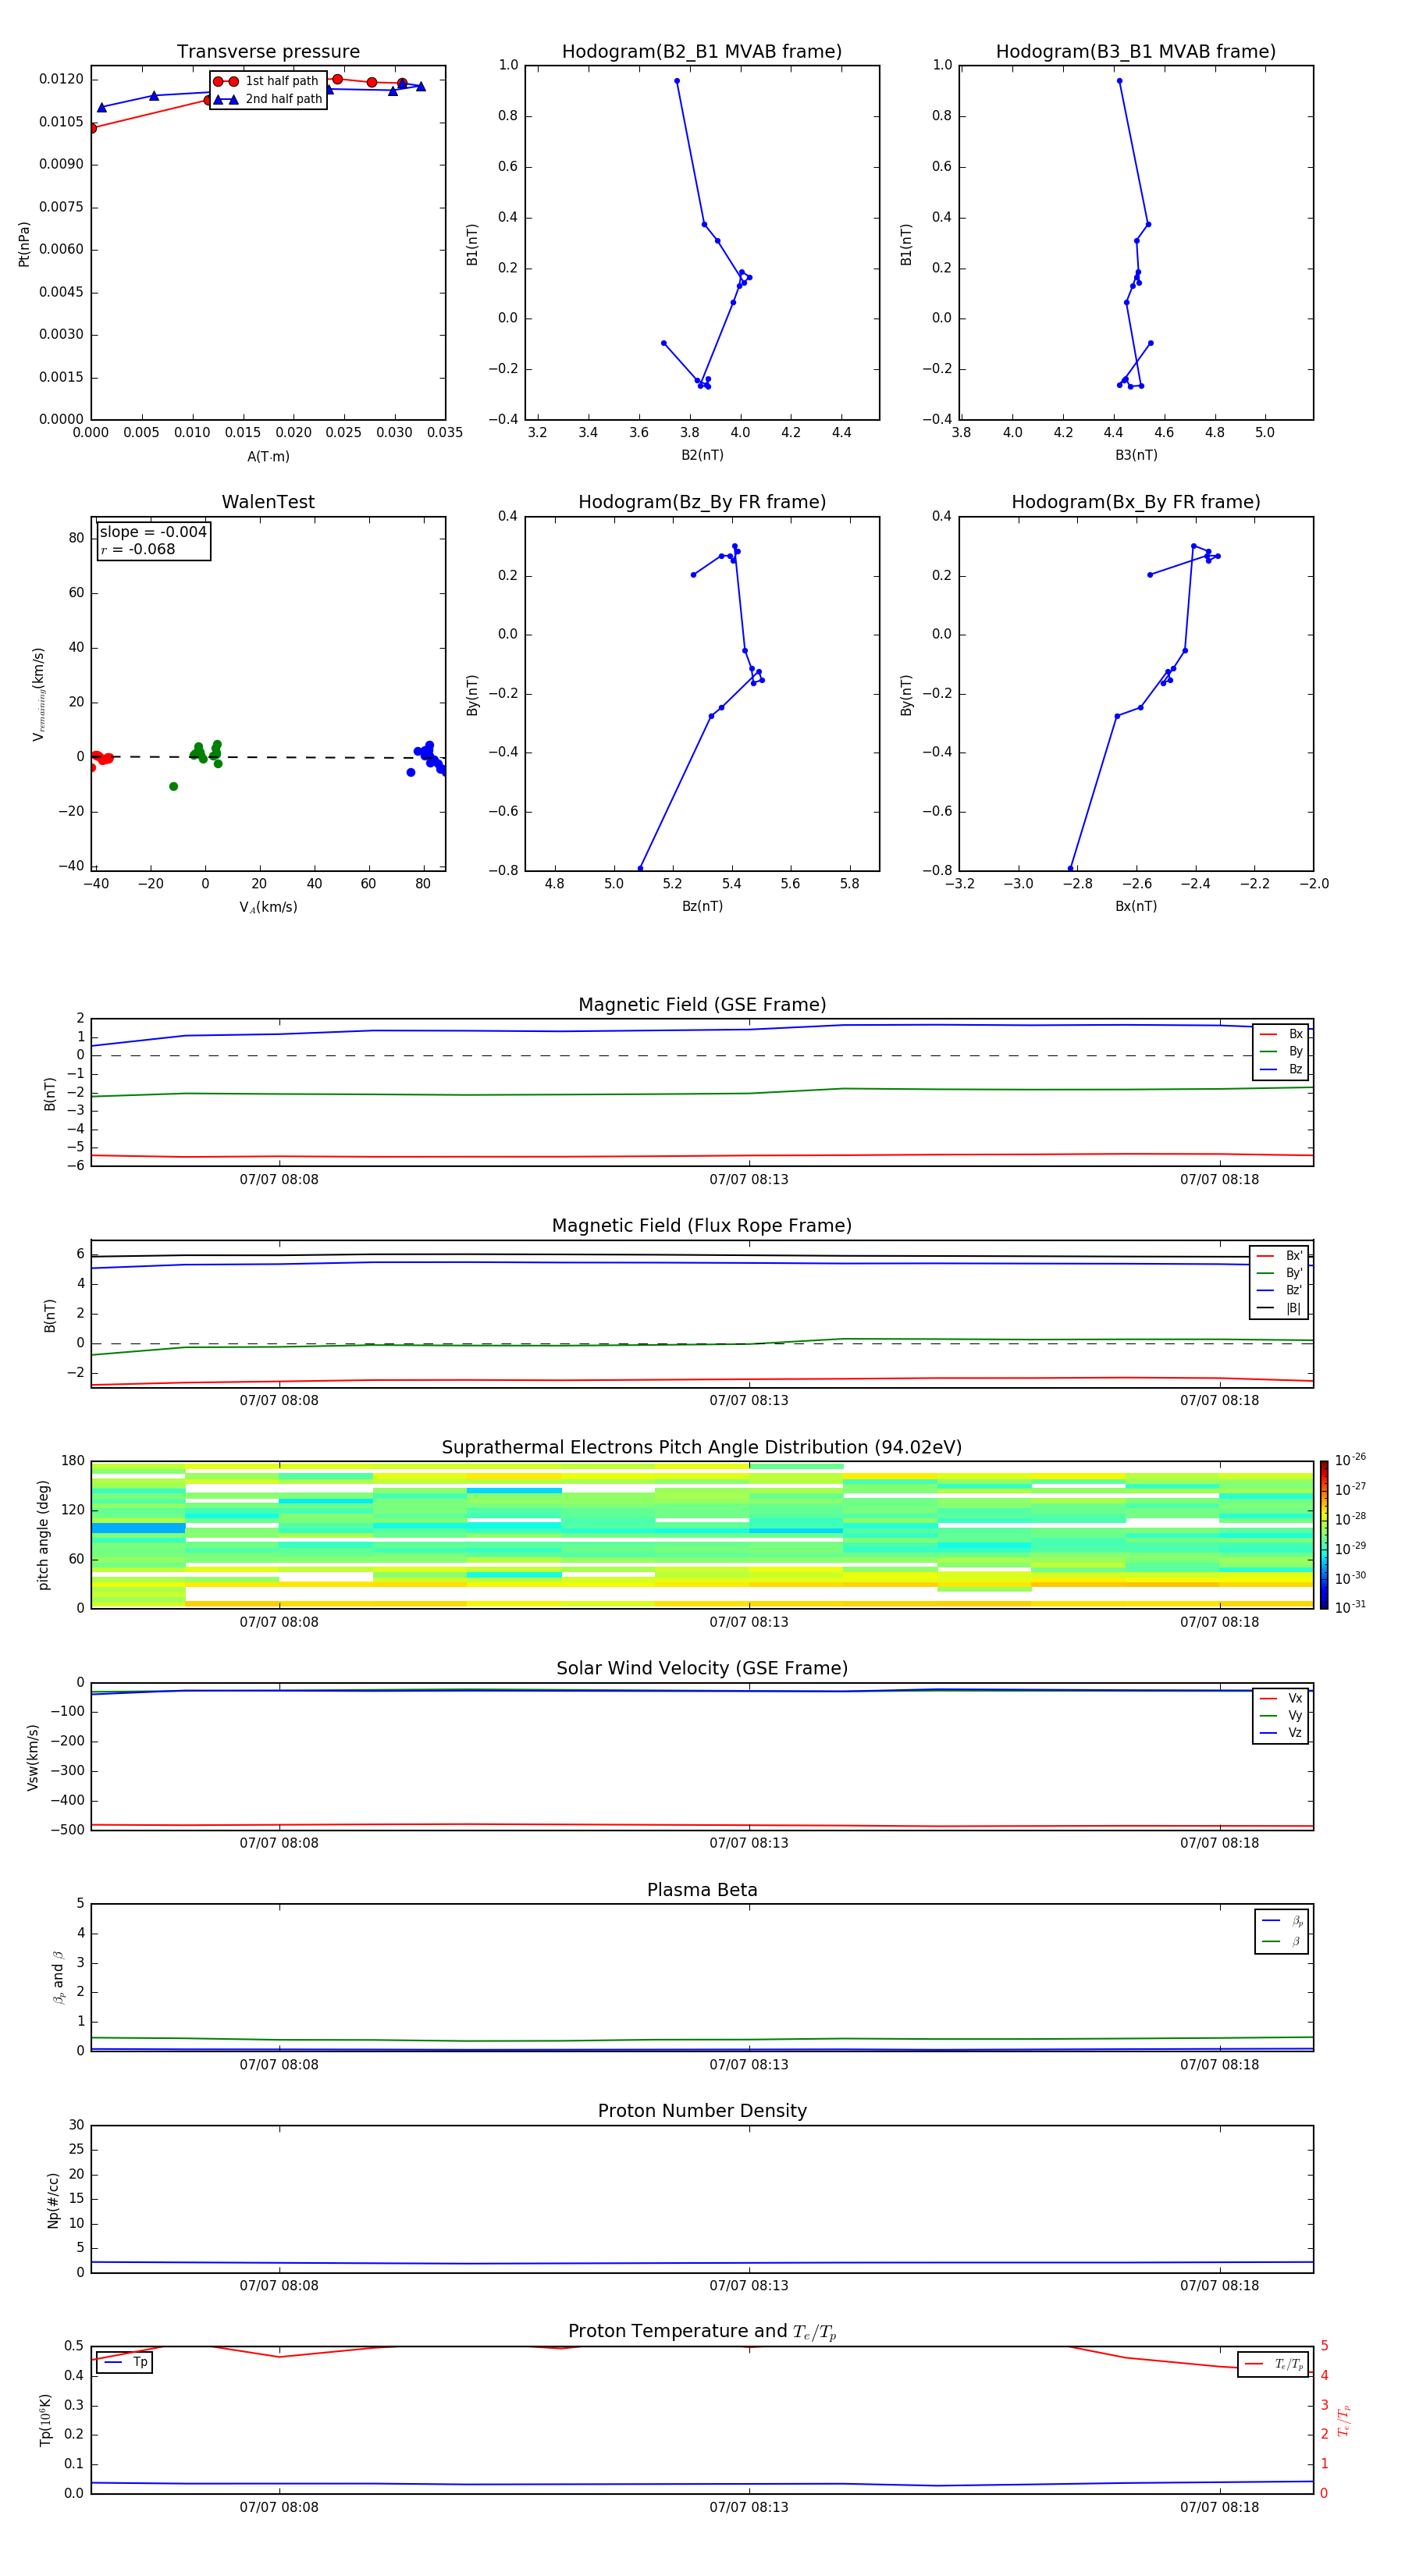Click the pitch angle colorbar
This screenshot has height=2576, width=1405.
click(x=1324, y=1534)
